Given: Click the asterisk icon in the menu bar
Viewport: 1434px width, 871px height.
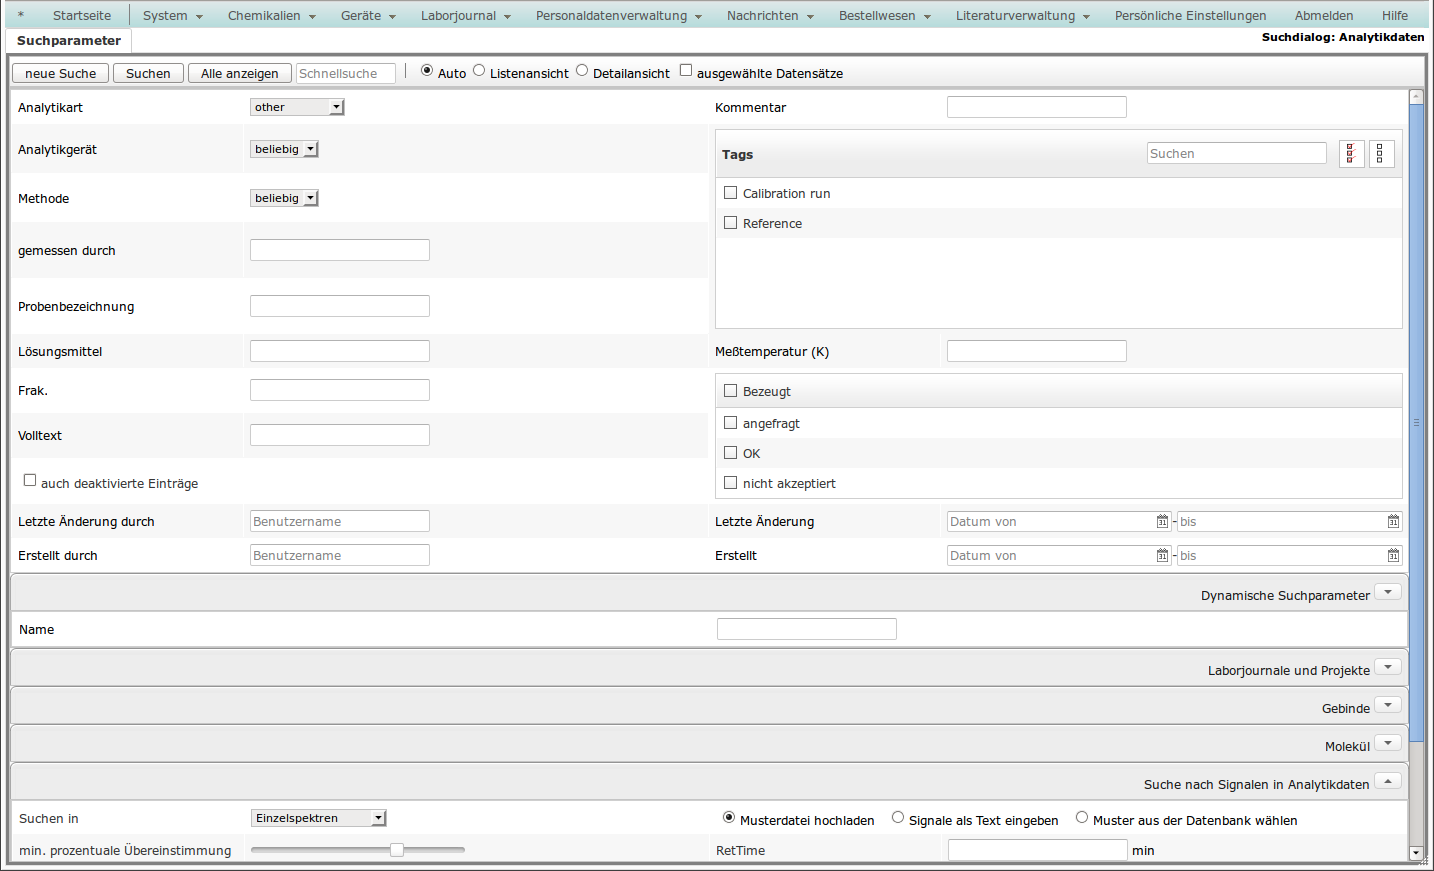Looking at the screenshot, I should (x=21, y=16).
